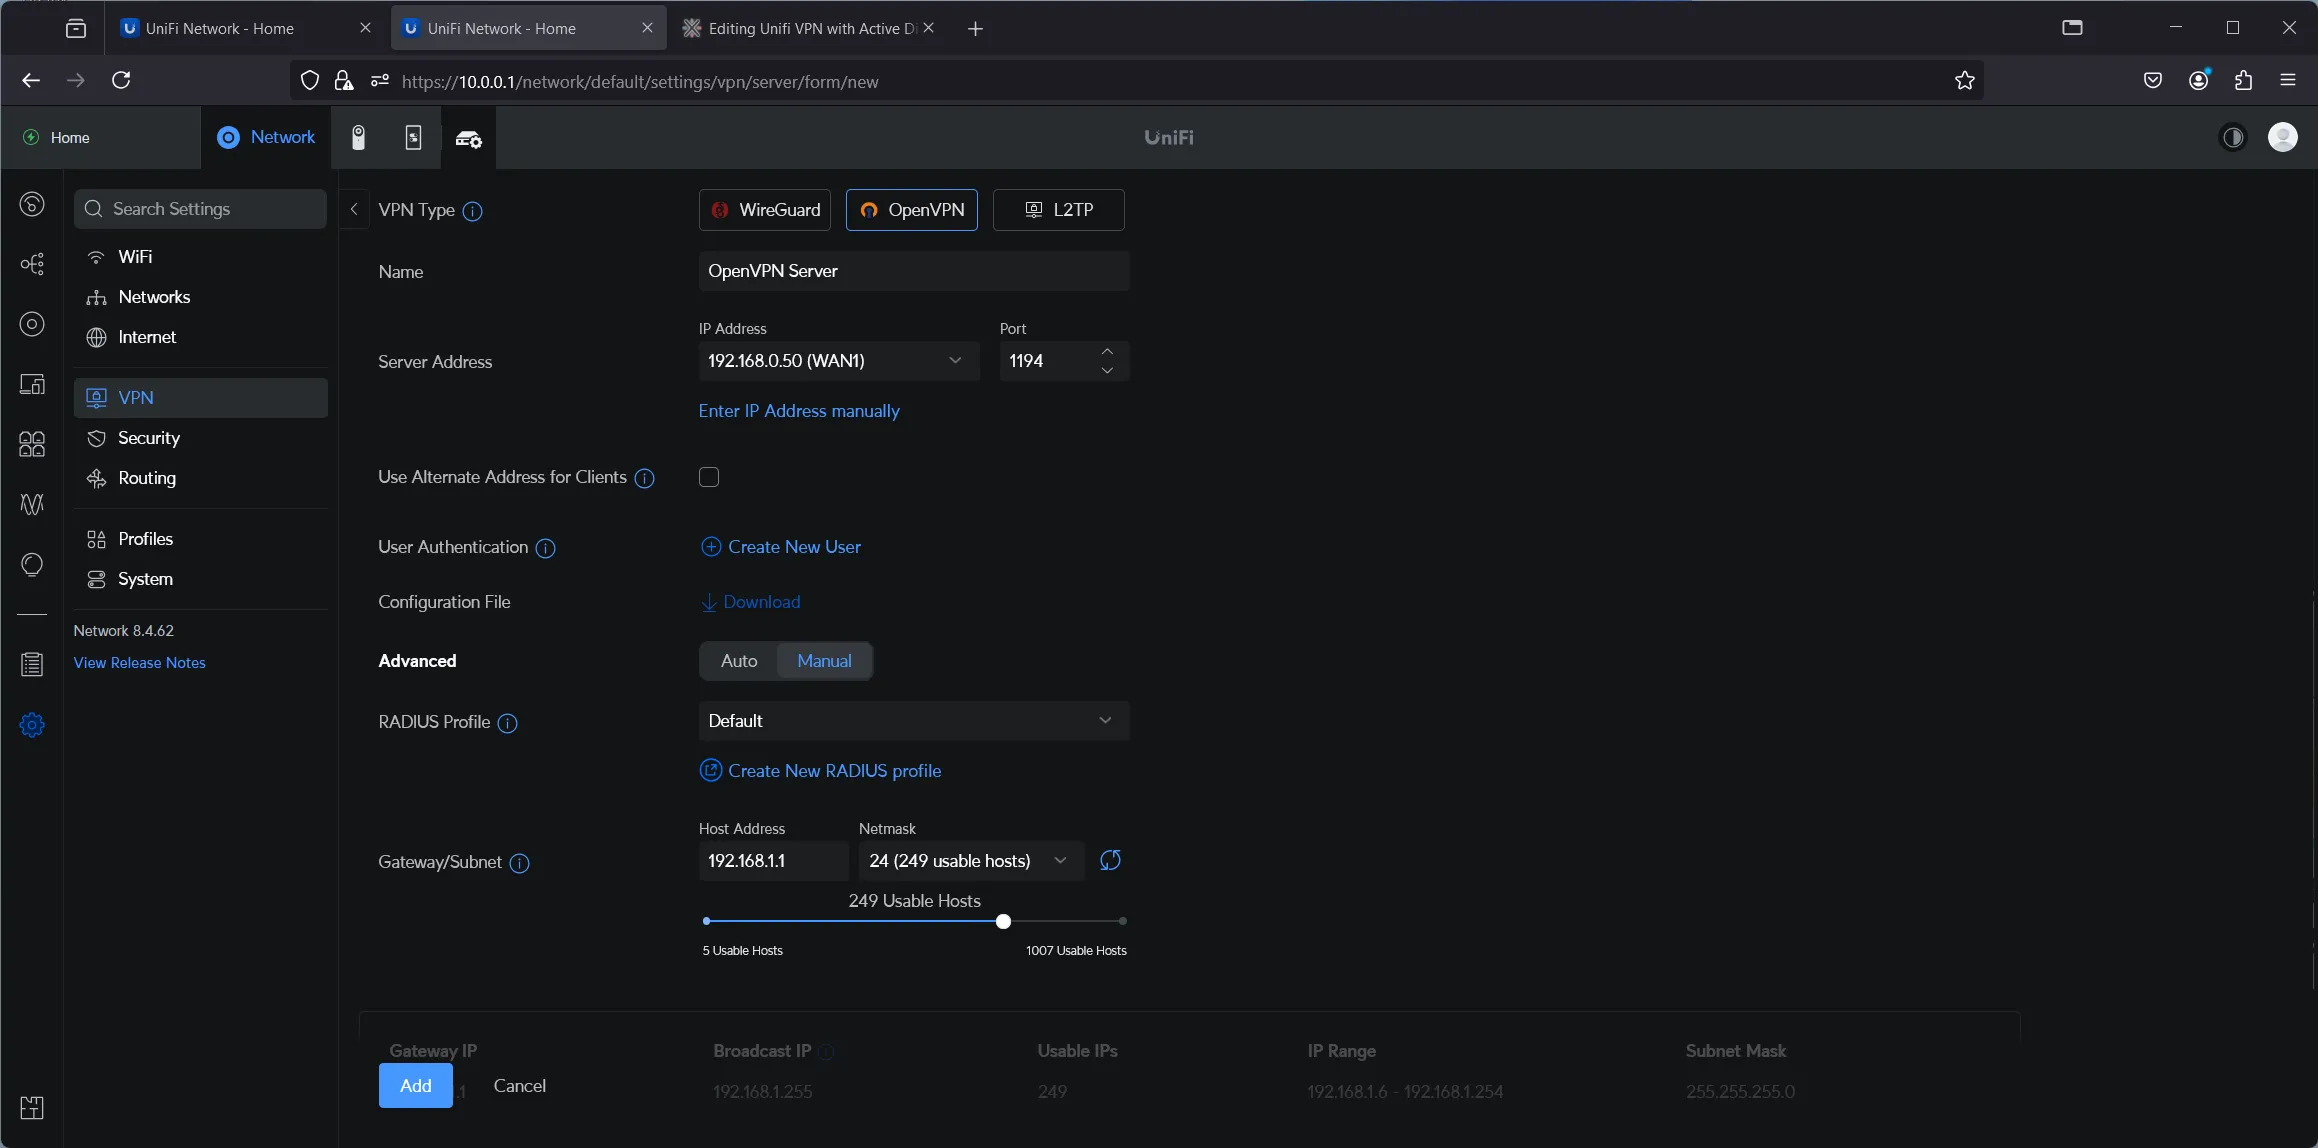Open the Netmask 24 dropdown
This screenshot has width=2318, height=1148.
coord(971,860)
